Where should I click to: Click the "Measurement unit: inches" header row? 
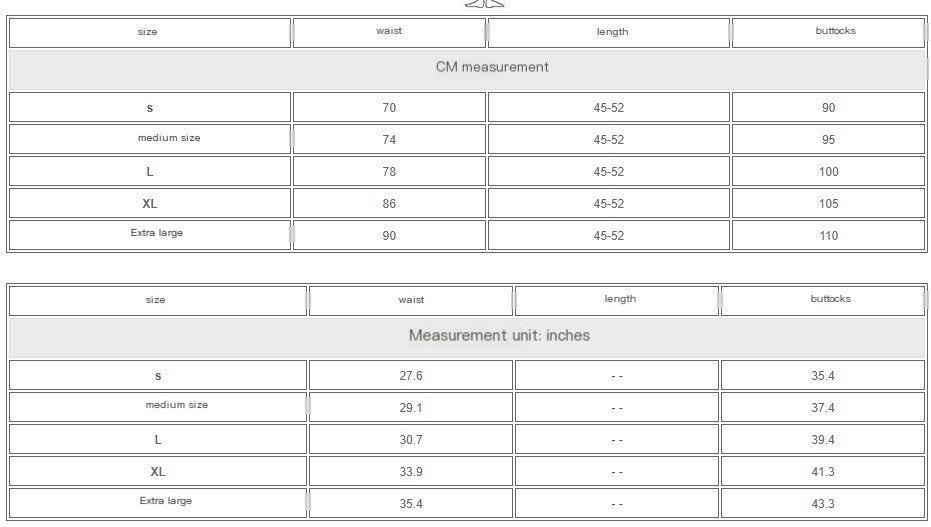pyautogui.click(x=499, y=335)
